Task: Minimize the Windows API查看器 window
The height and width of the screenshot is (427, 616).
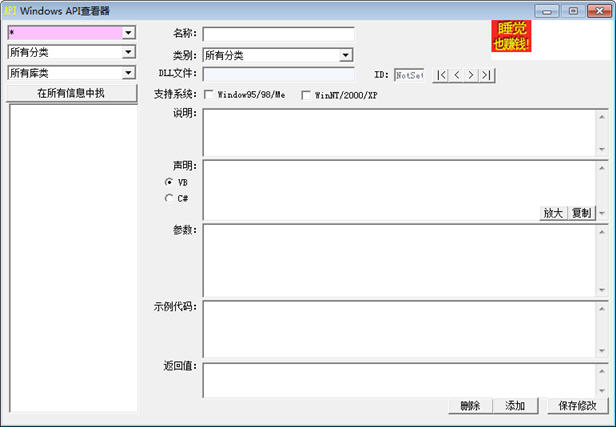Action: click(547, 11)
